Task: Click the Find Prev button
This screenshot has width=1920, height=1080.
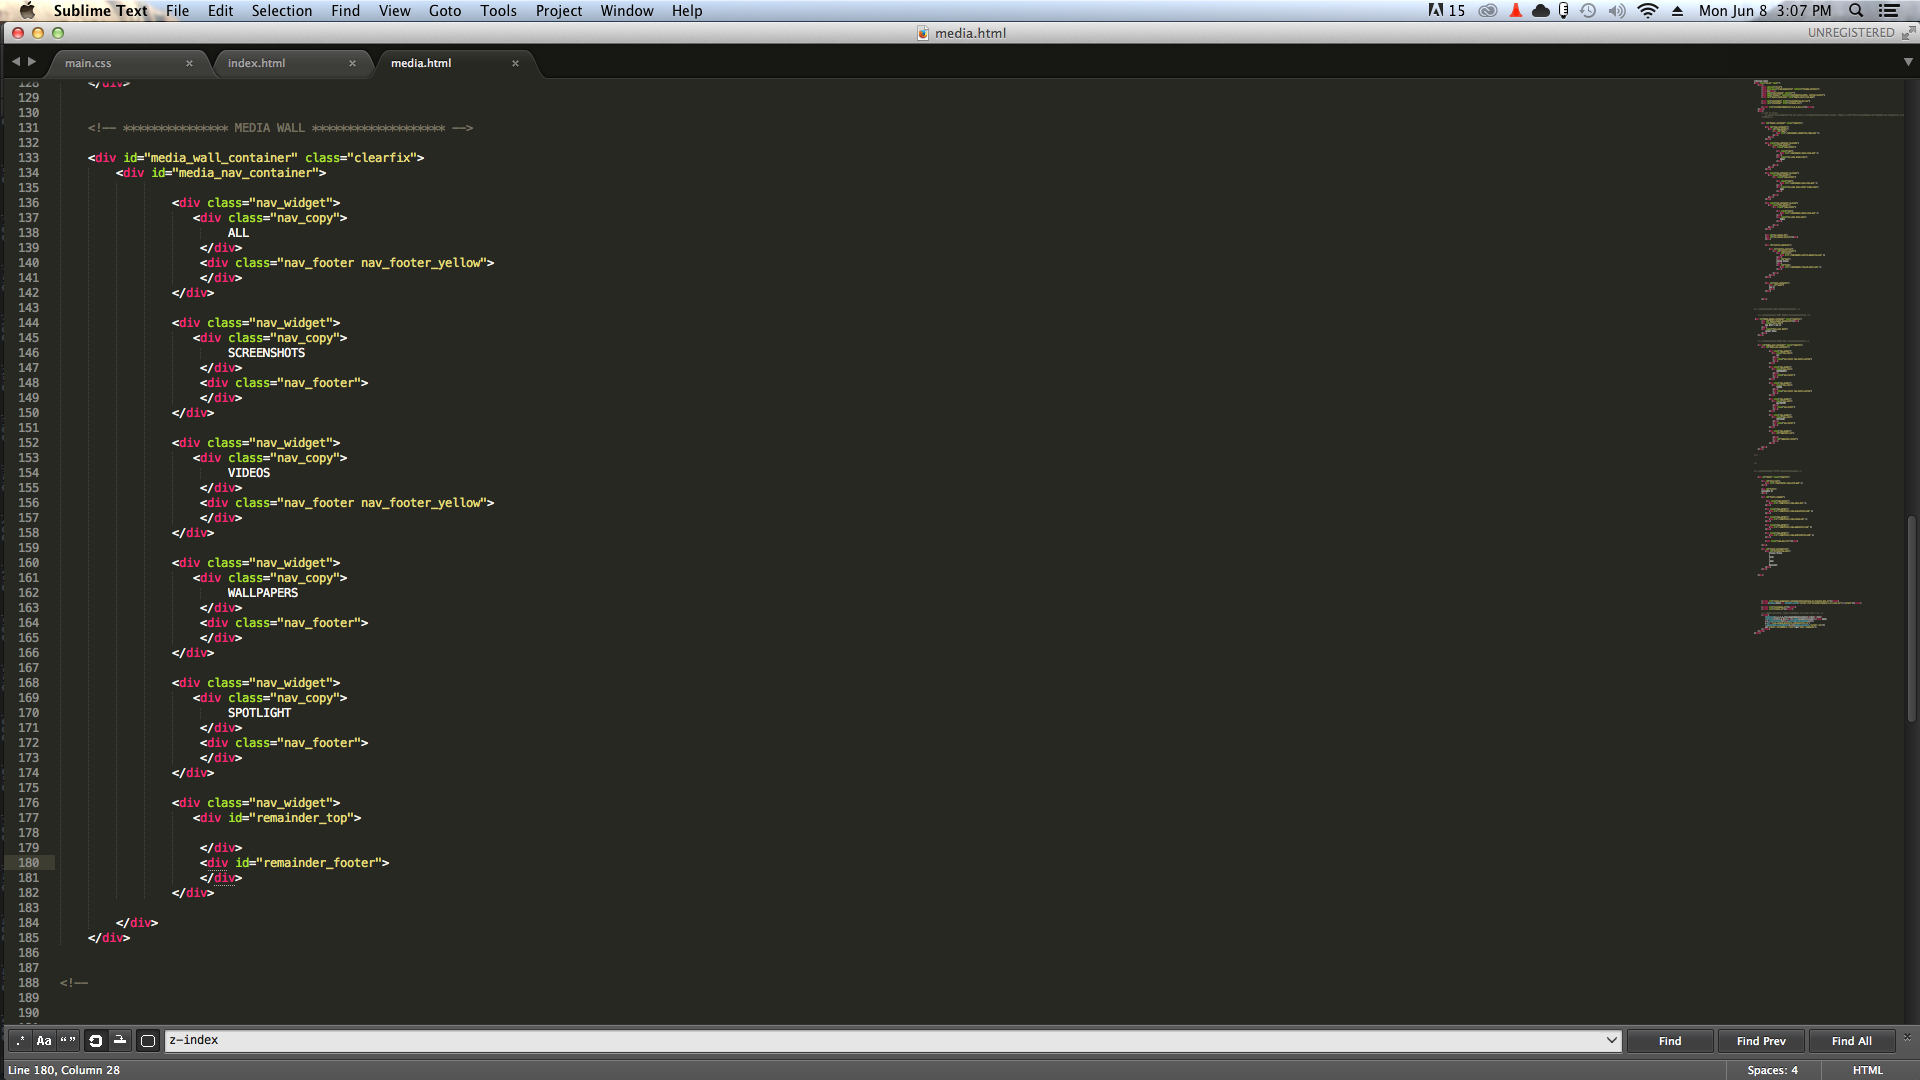Action: (1760, 1041)
